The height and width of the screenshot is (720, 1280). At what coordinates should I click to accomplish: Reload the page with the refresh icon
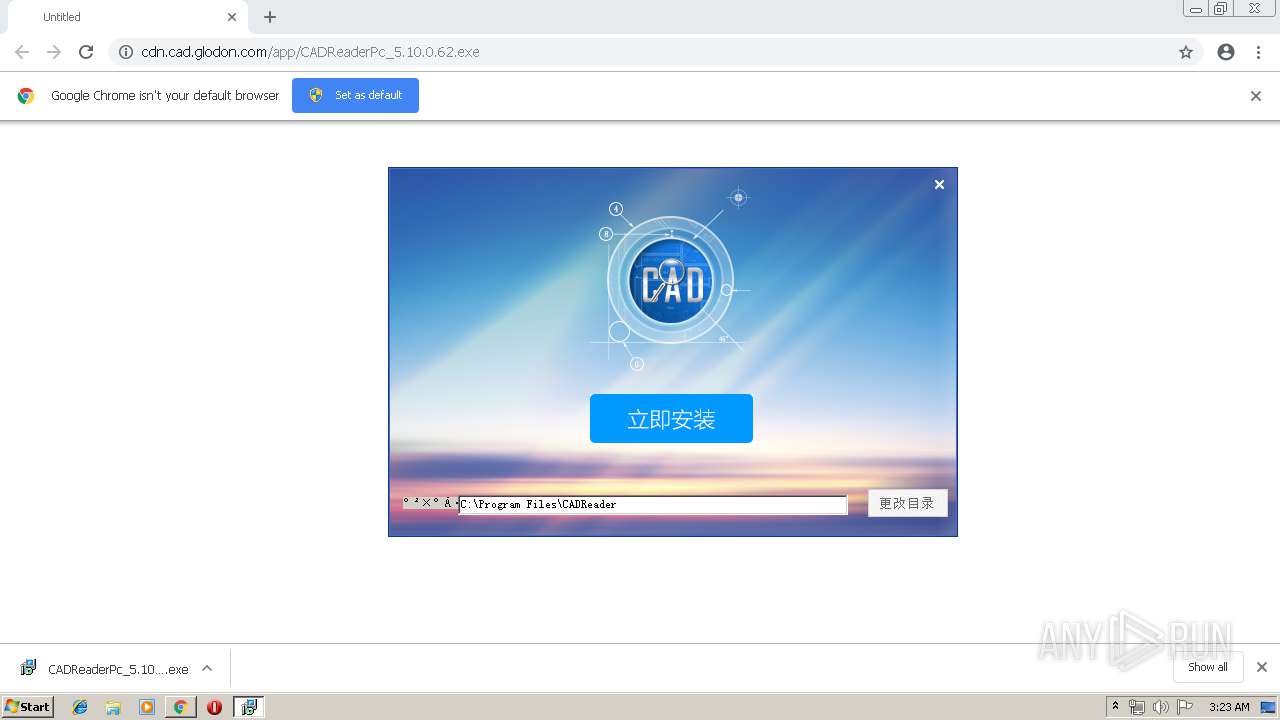coord(86,52)
